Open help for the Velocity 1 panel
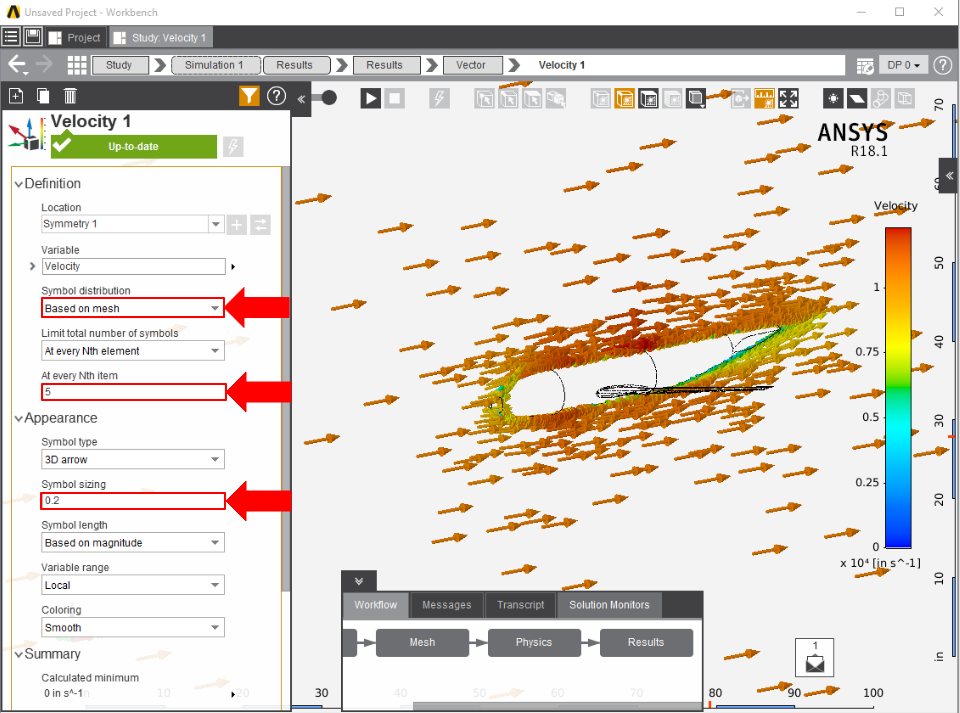This screenshot has width=960, height=713. (276, 96)
